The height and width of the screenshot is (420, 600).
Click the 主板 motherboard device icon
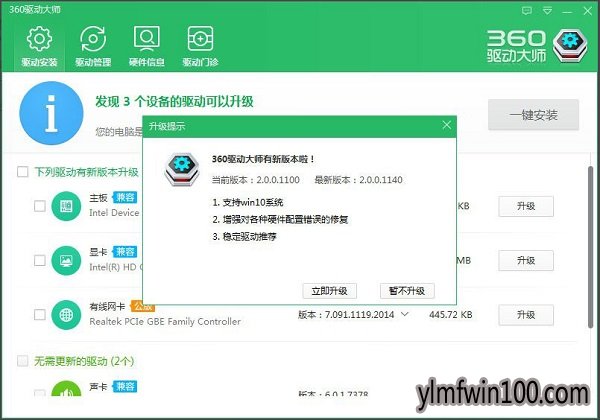[x=66, y=207]
